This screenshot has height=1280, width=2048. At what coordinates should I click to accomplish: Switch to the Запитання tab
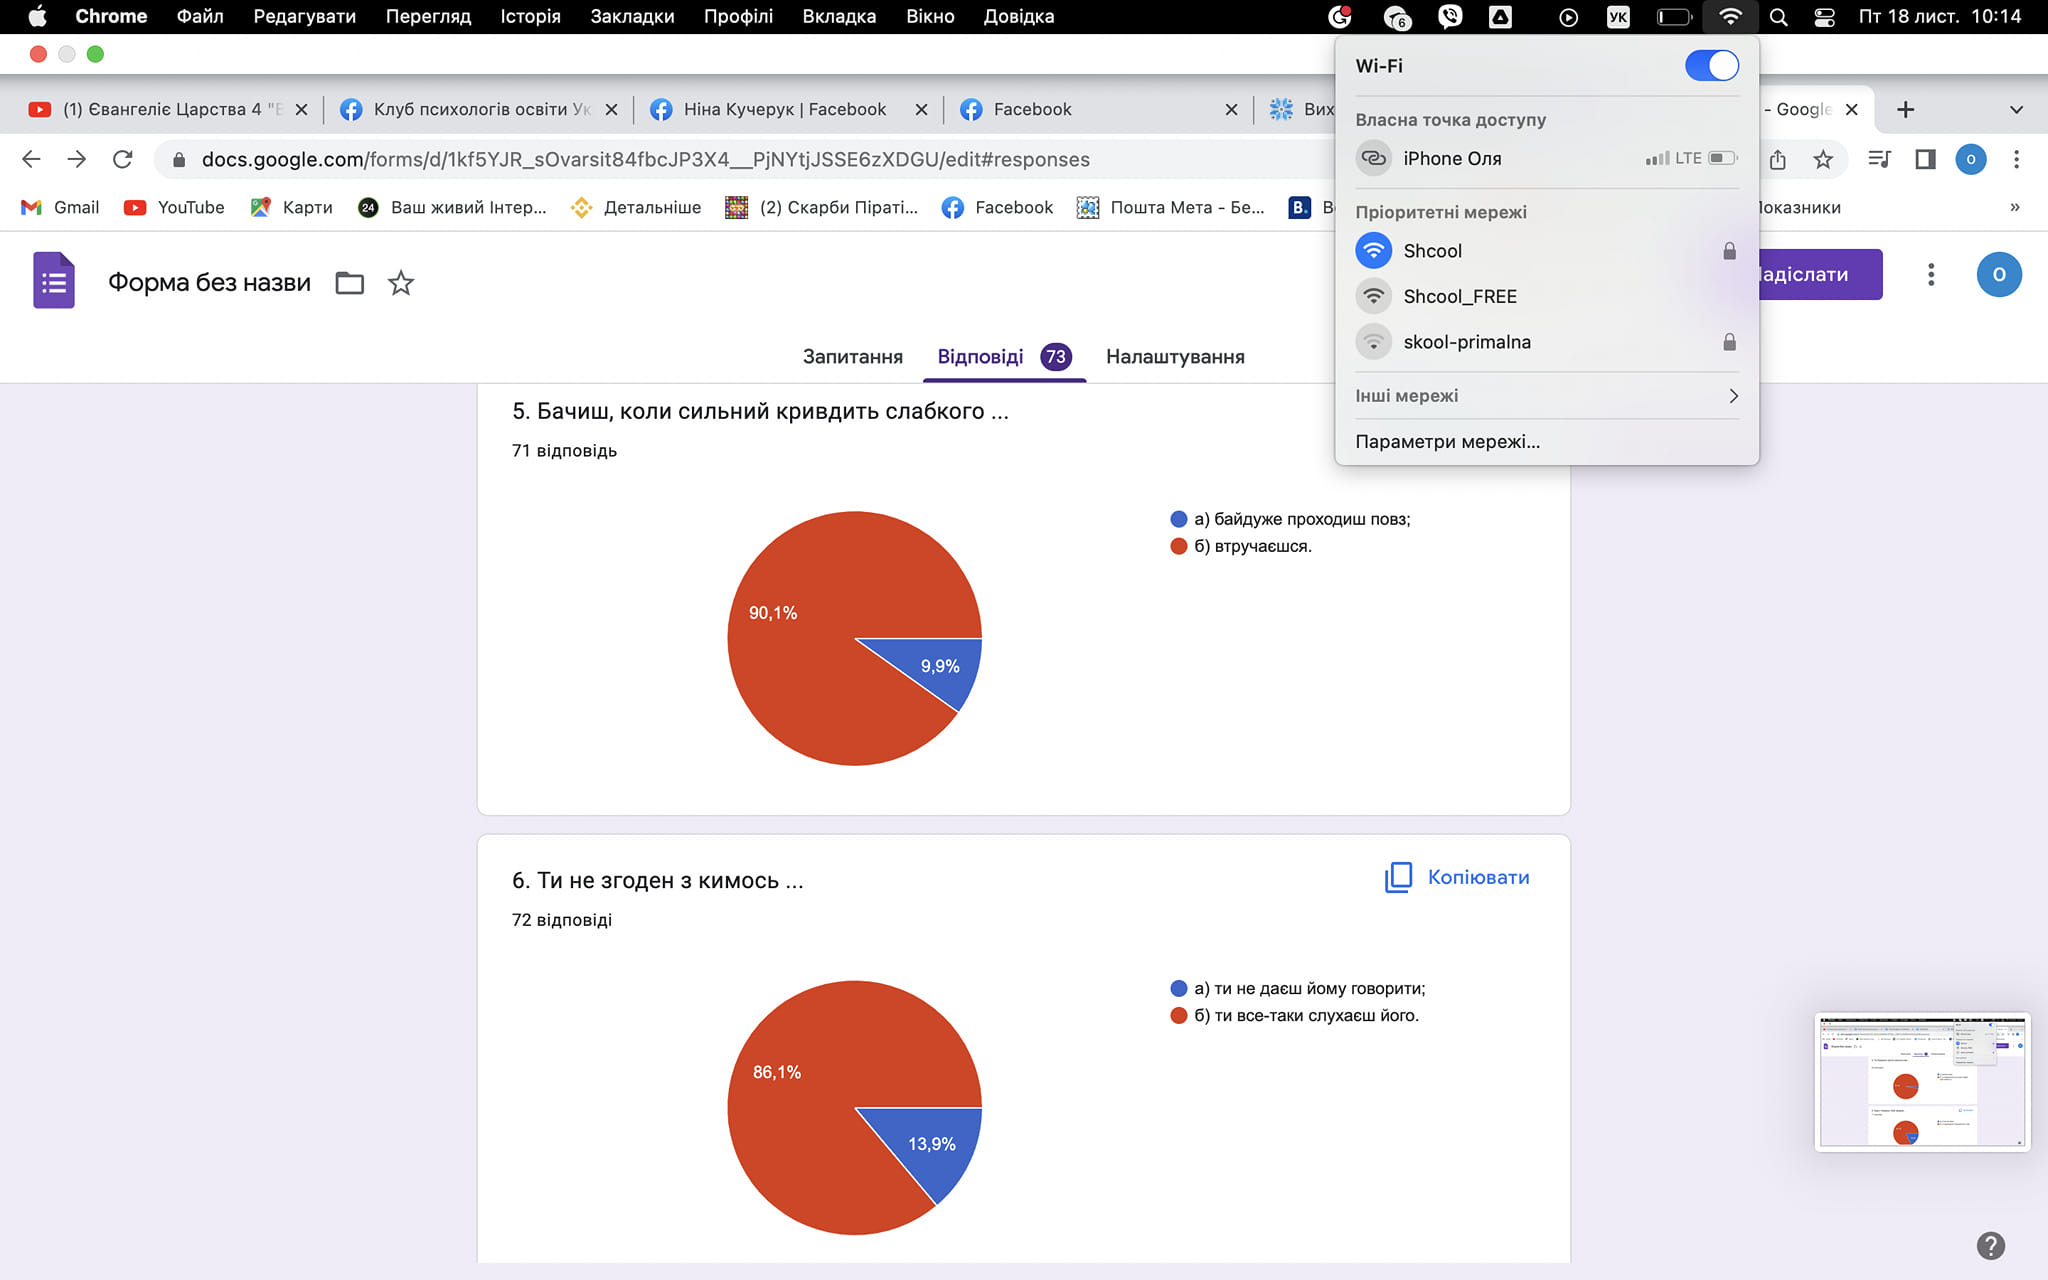coord(852,357)
